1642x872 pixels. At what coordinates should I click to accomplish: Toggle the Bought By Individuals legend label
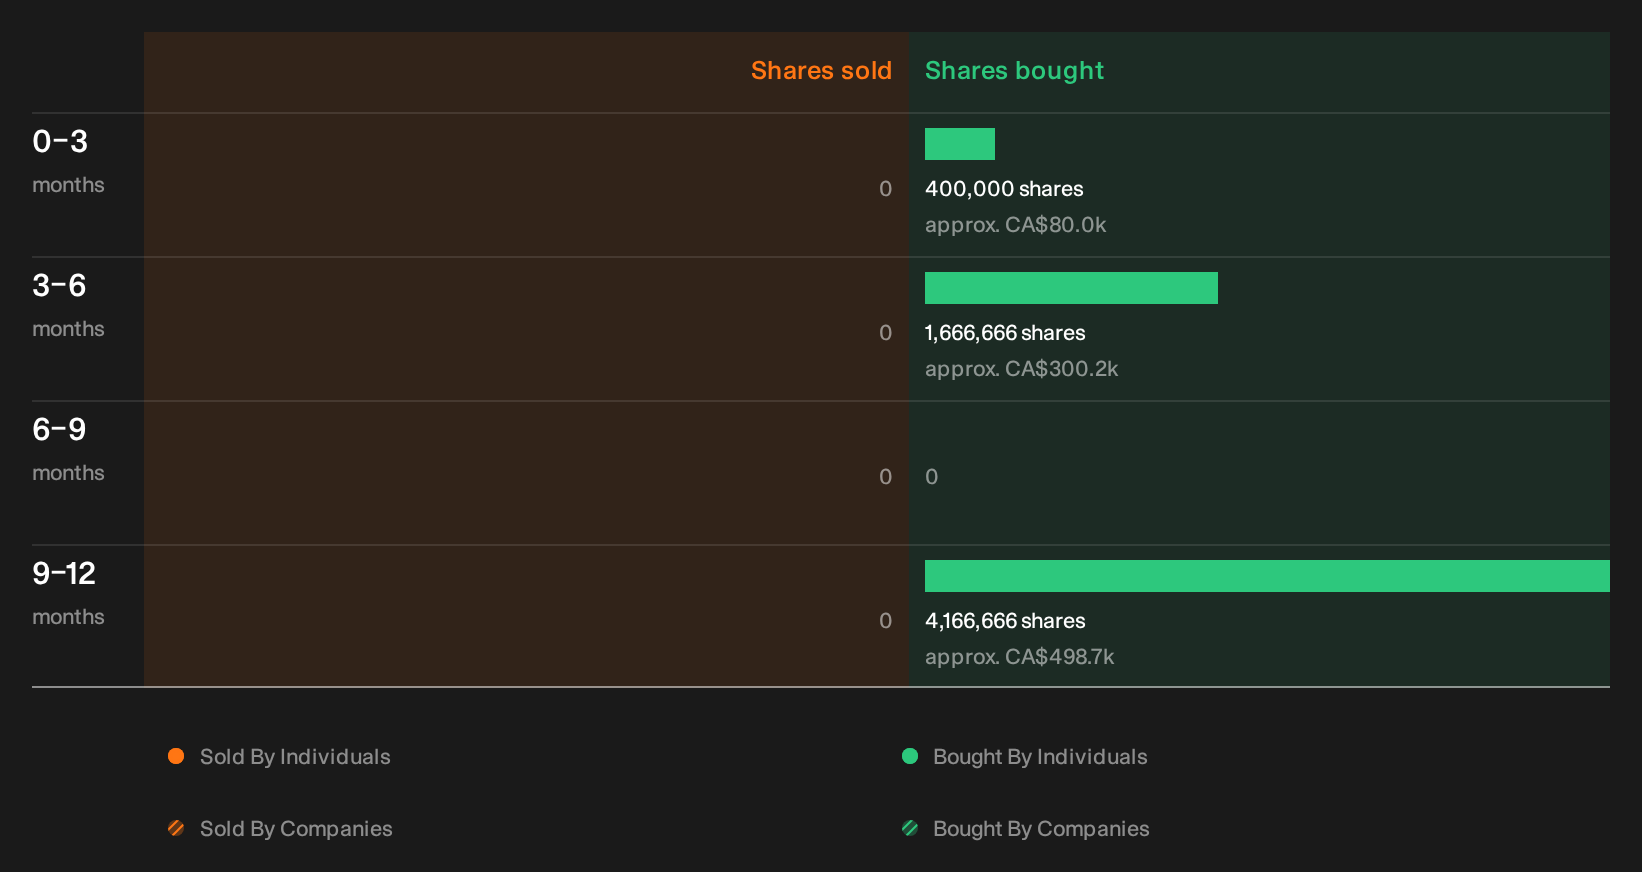[1040, 757]
